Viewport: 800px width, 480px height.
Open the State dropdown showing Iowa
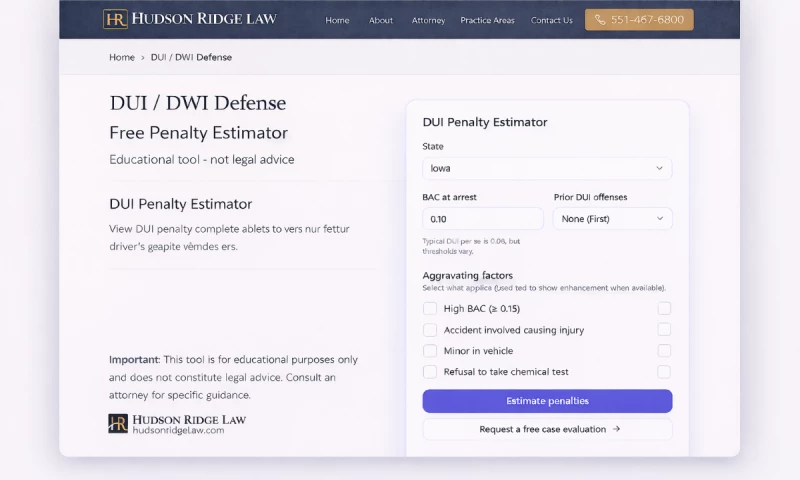click(547, 168)
